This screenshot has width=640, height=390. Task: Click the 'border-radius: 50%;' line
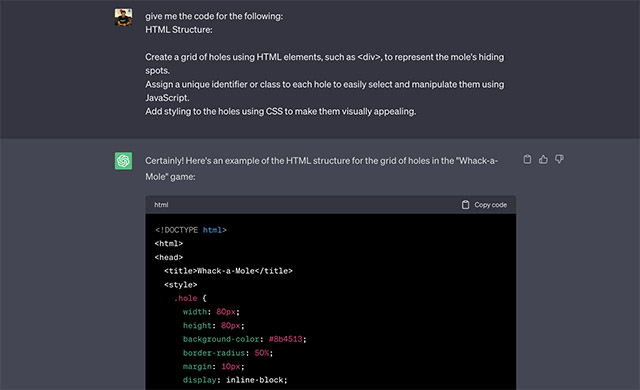click(x=228, y=353)
